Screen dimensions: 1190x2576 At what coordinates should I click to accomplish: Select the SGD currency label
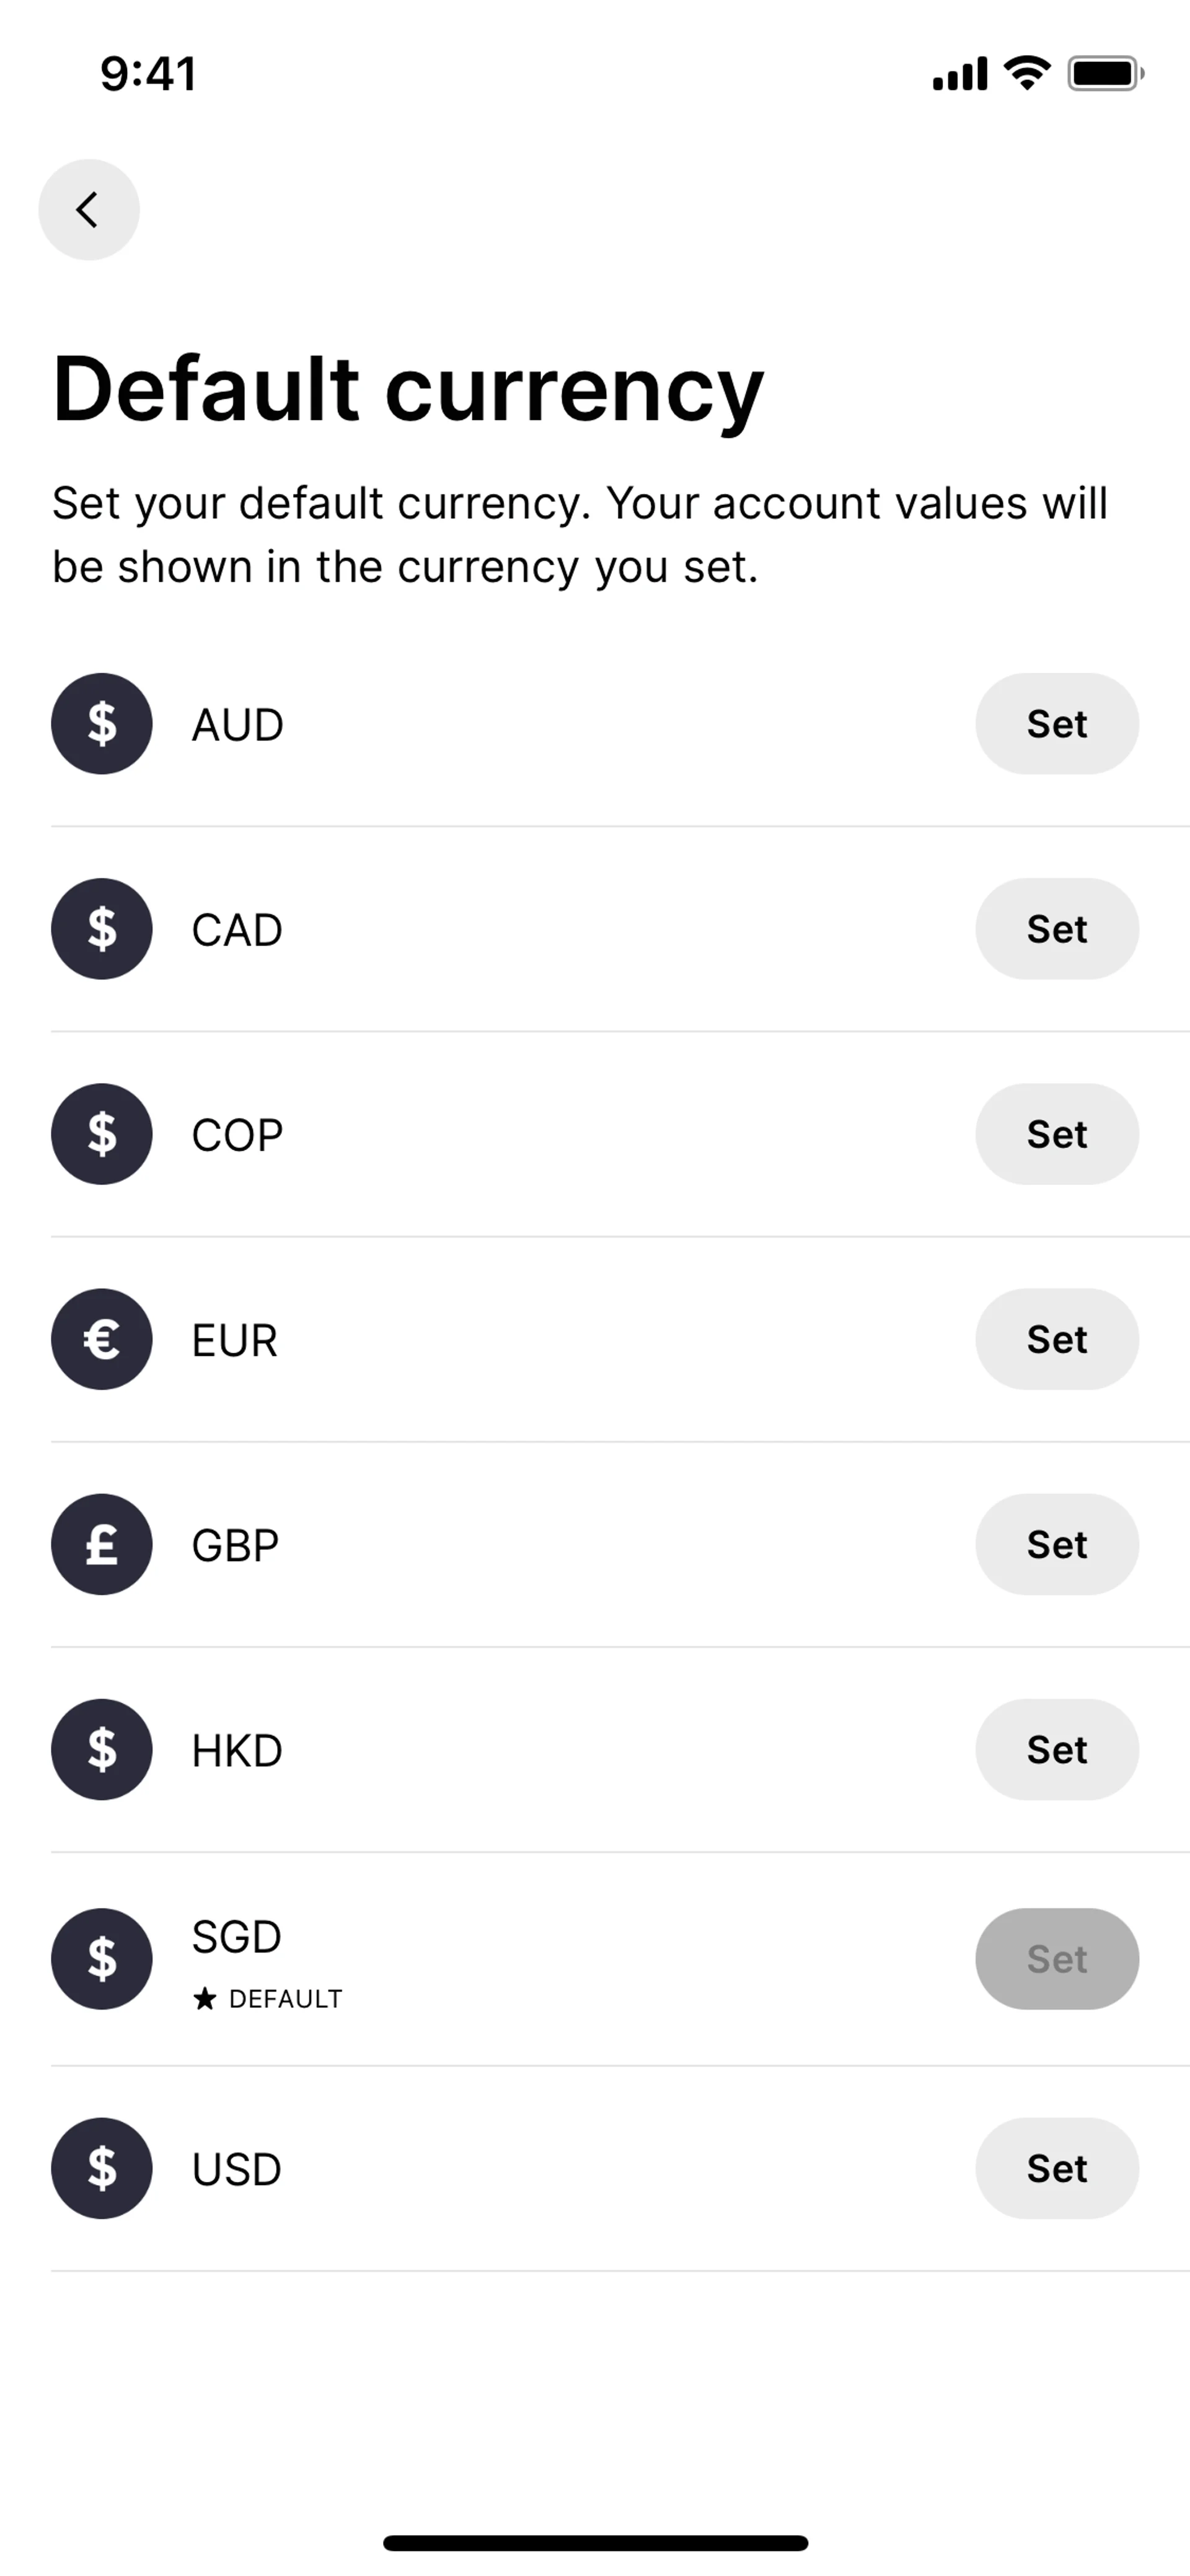(x=236, y=1937)
